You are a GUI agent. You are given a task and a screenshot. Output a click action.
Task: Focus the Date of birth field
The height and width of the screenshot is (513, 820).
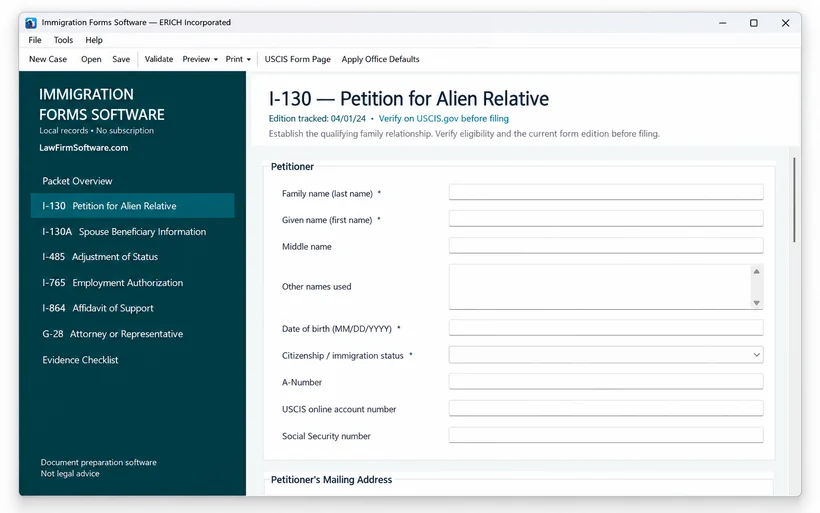[x=606, y=327]
